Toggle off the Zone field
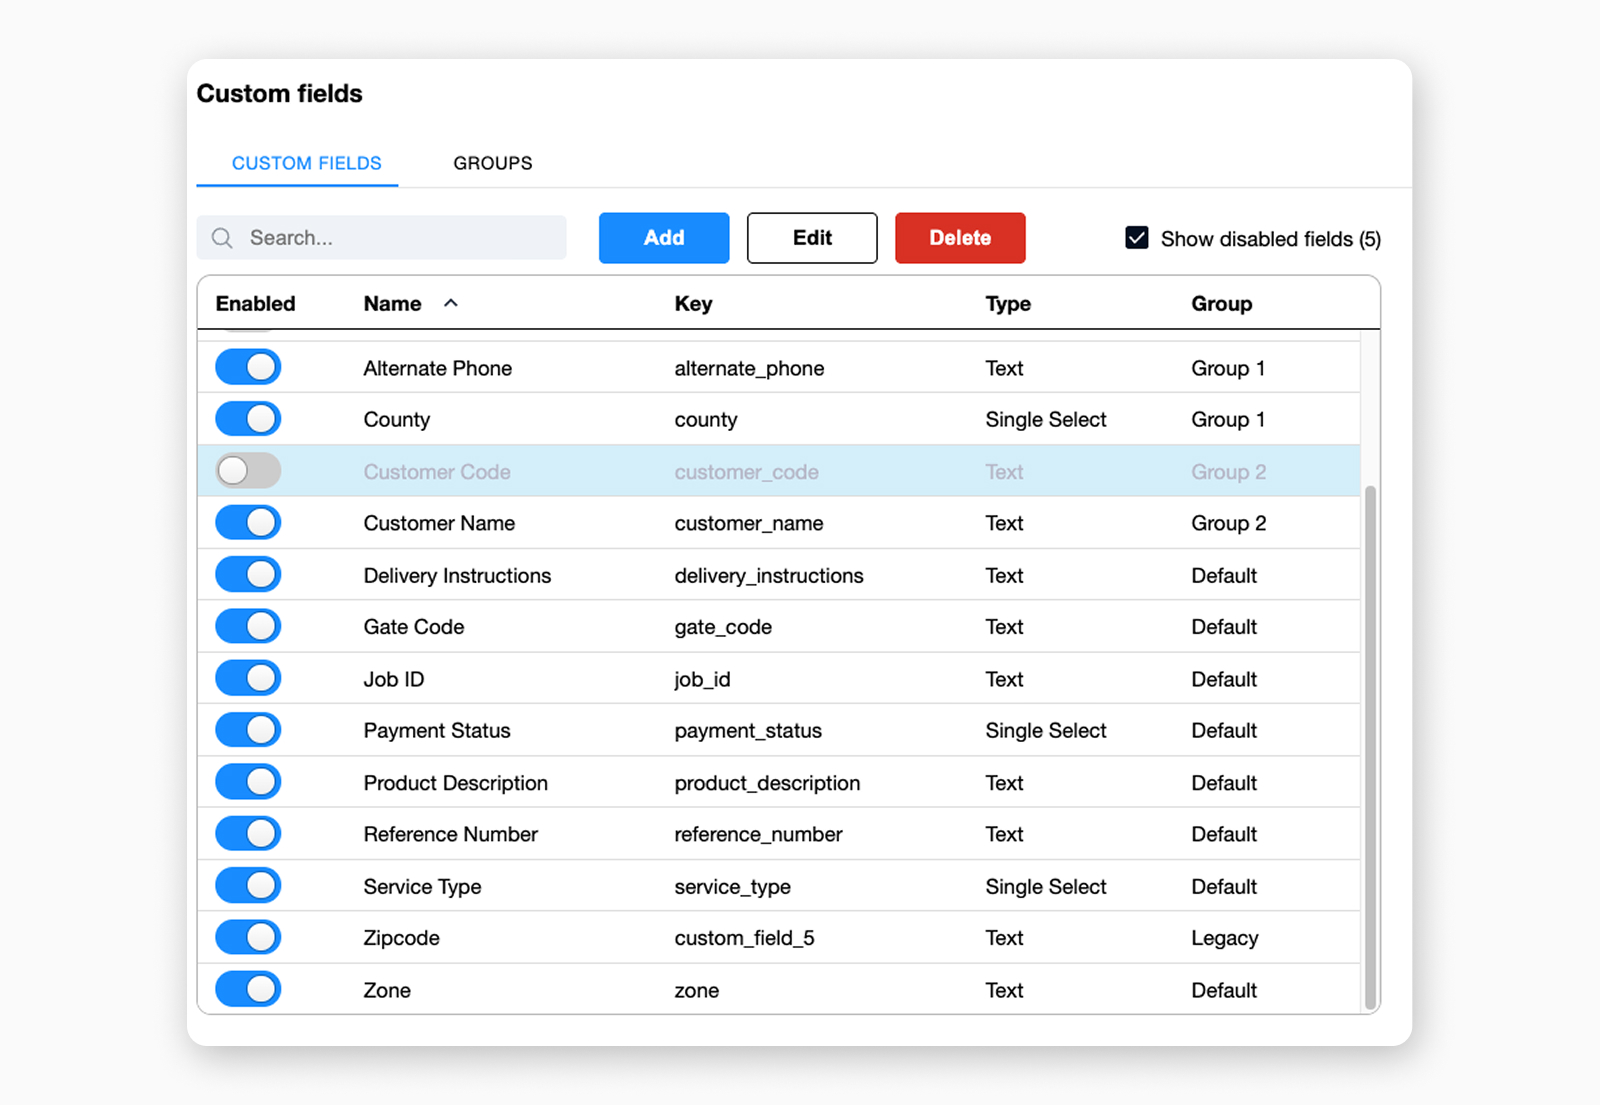The height and width of the screenshot is (1105, 1600). [x=247, y=989]
